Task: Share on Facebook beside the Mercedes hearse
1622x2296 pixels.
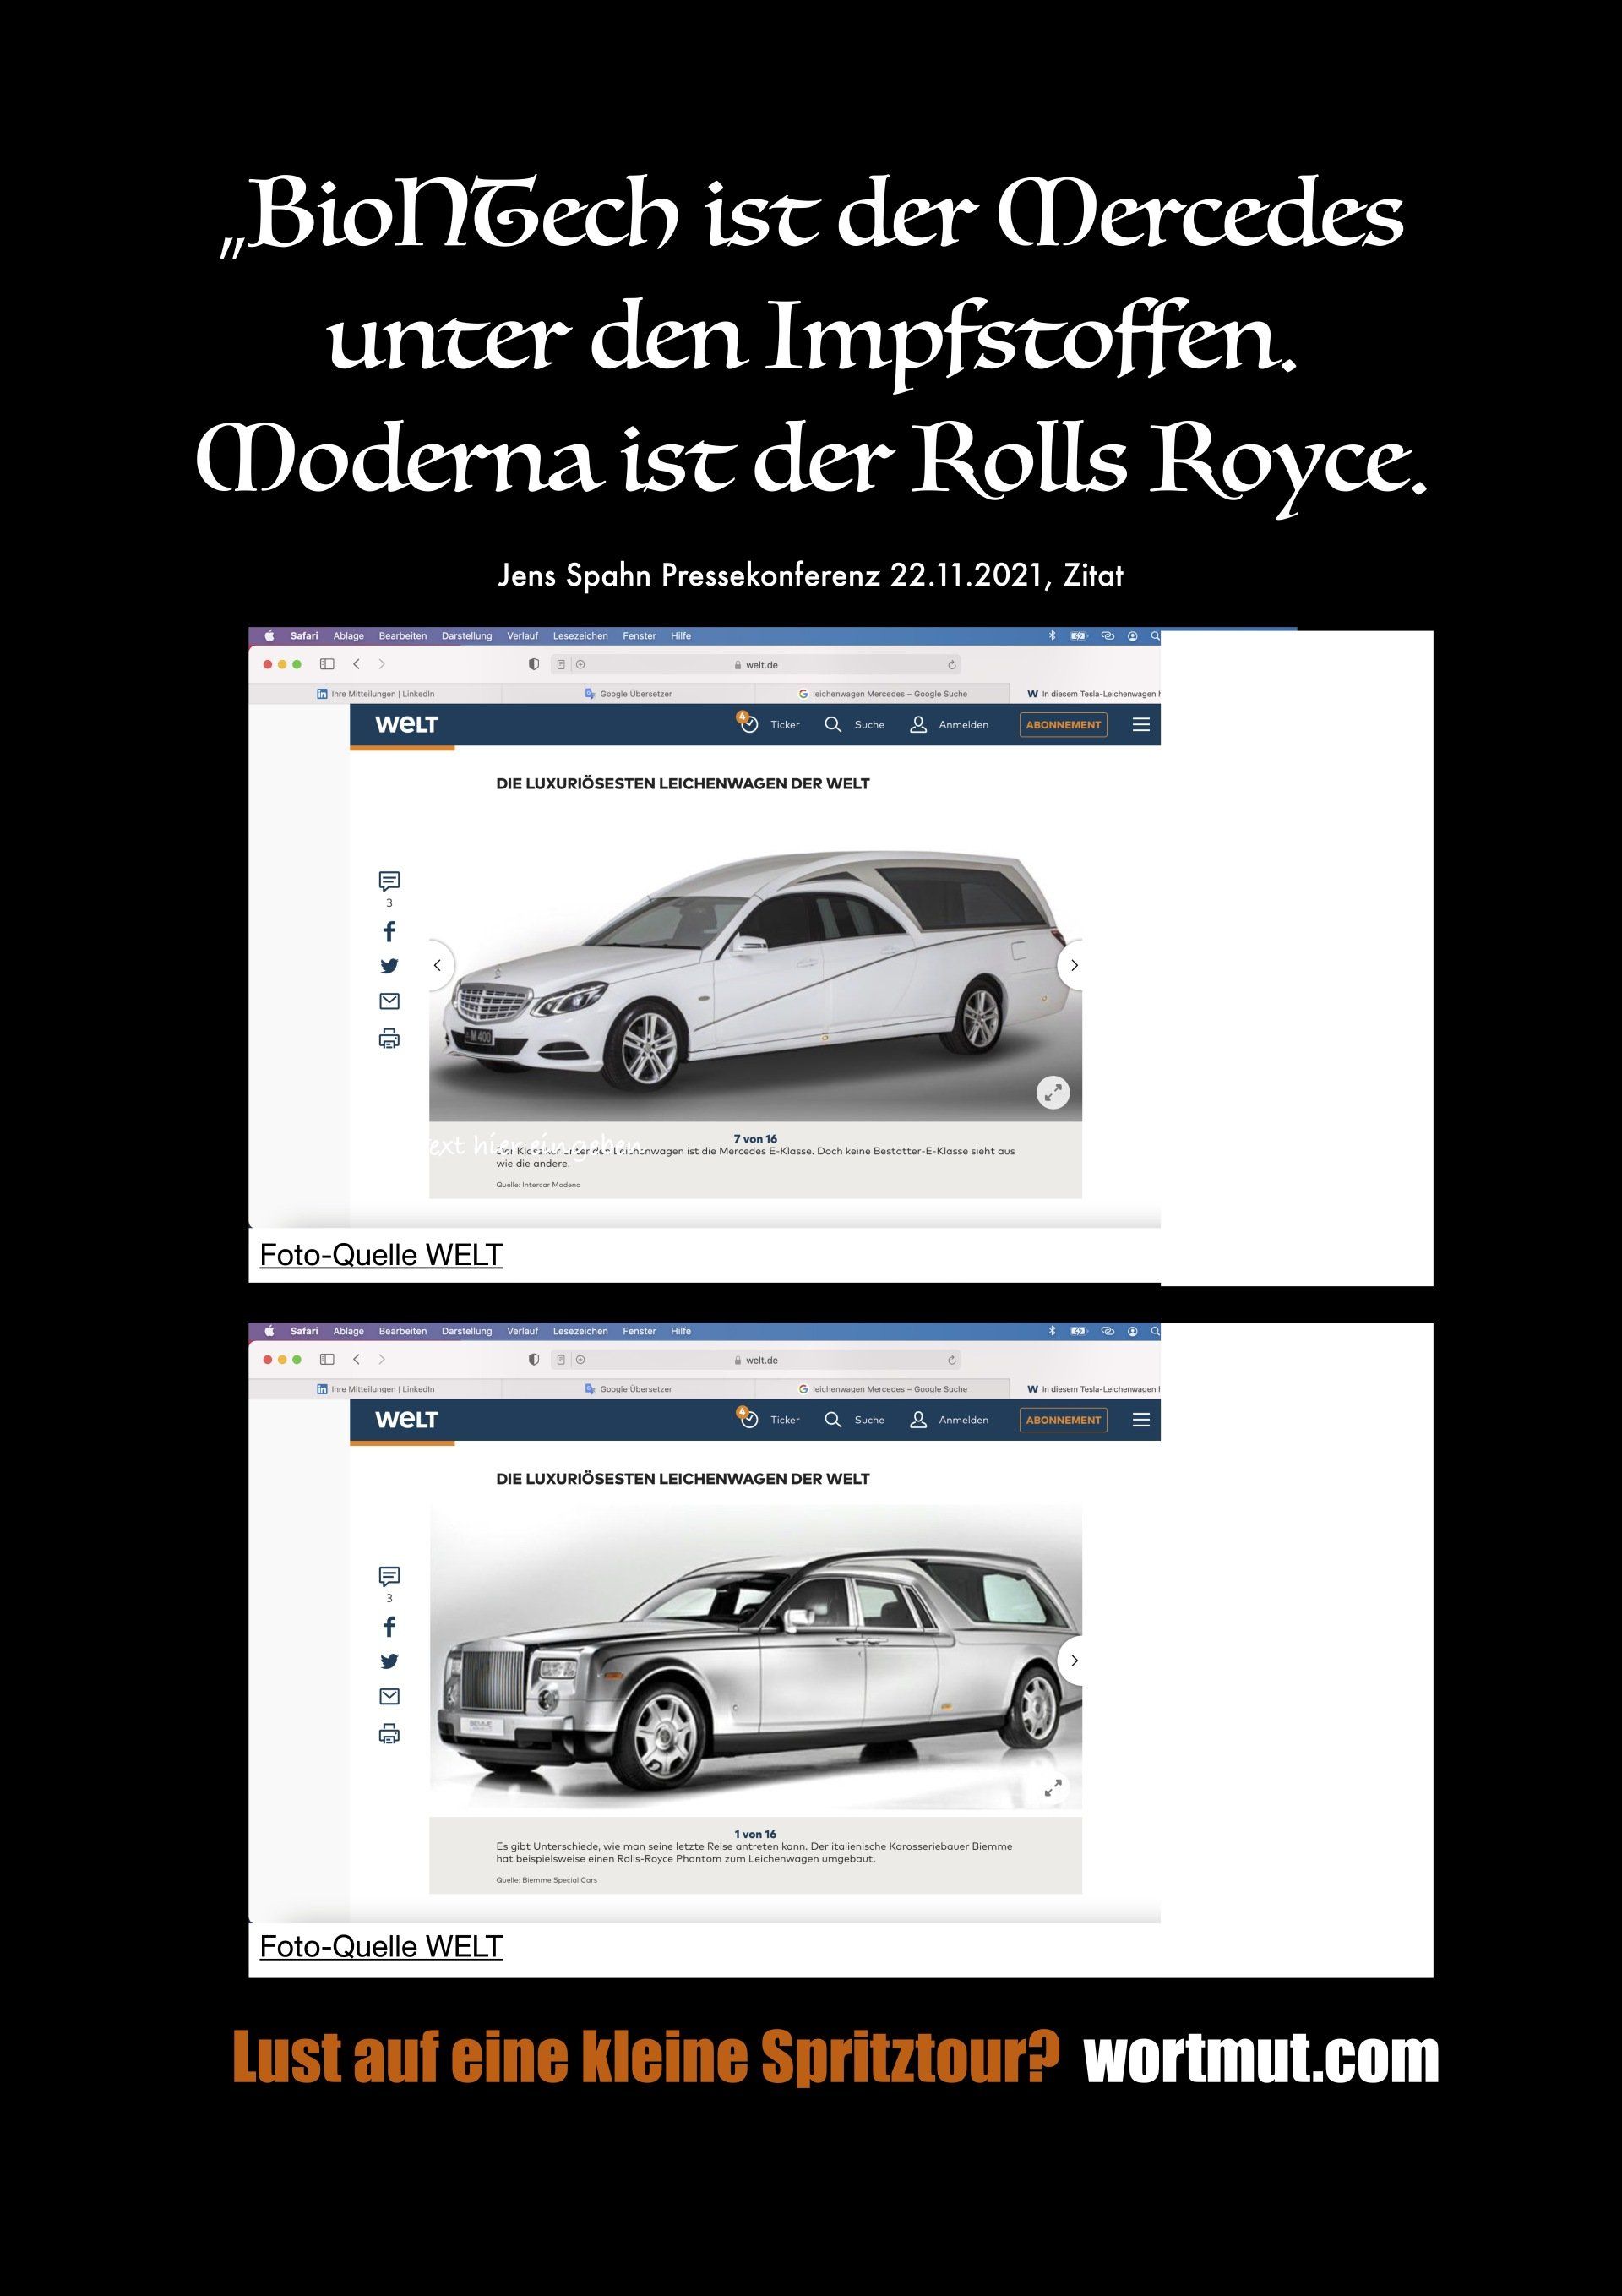Action: coord(389,931)
